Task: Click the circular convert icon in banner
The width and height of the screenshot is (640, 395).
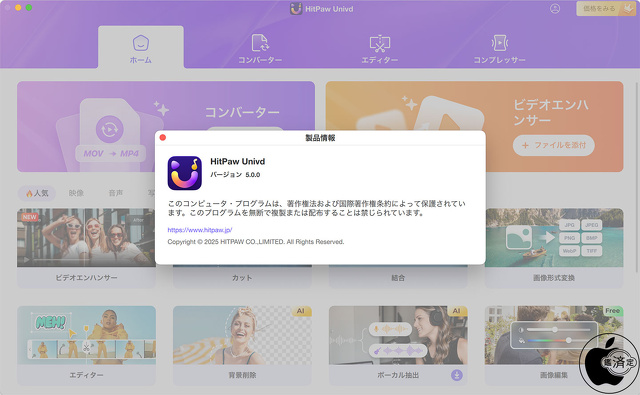Action: [109, 129]
